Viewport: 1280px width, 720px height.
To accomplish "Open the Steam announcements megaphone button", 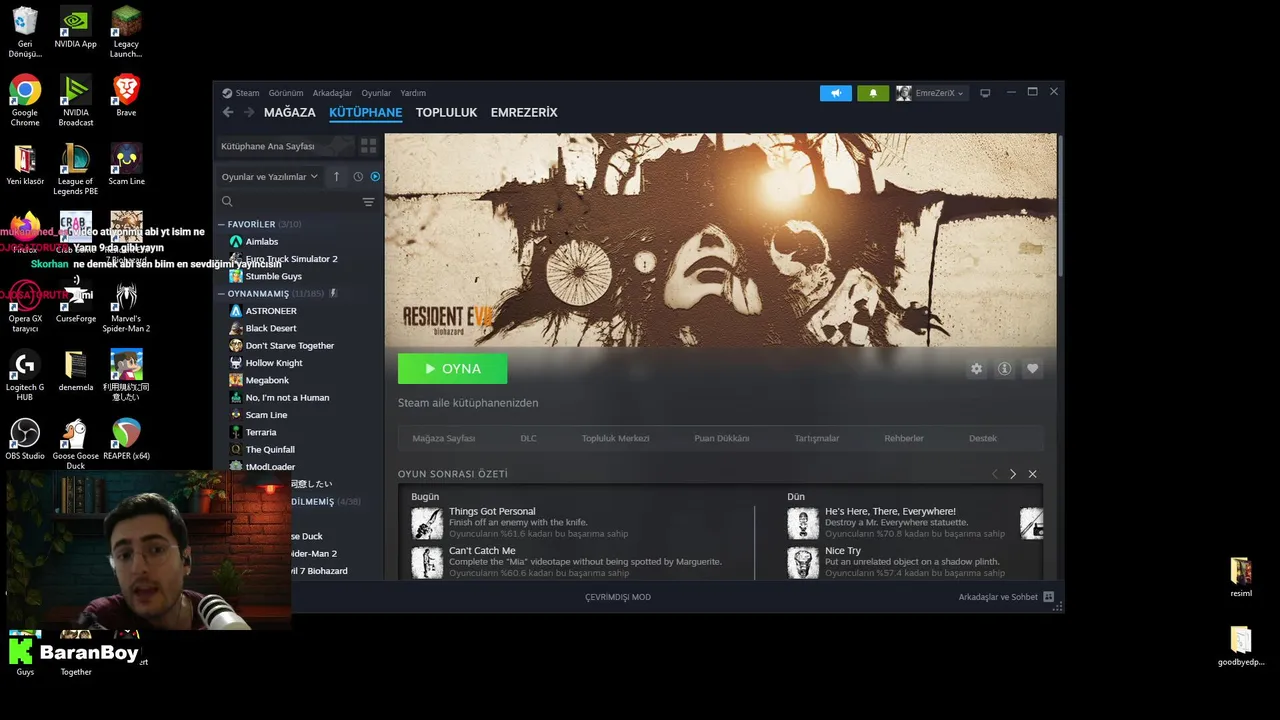I will [x=836, y=93].
